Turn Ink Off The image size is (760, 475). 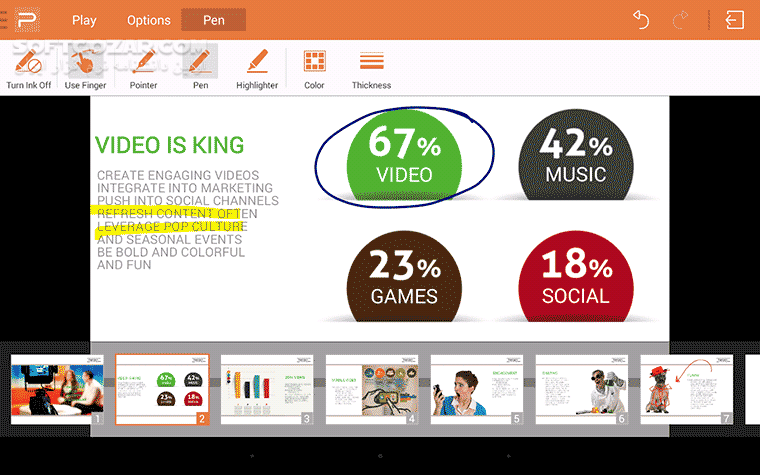pyautogui.click(x=29, y=68)
